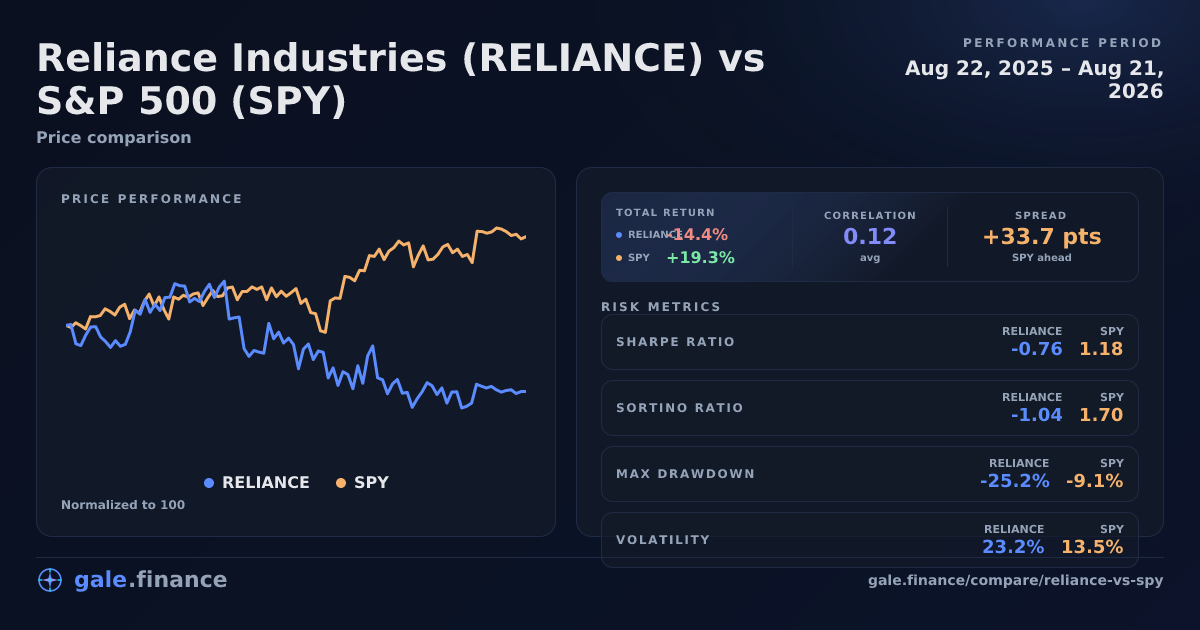Click the page title 'Reliance Industries (RELIANCE) vs S&P 500 (SPY)'
Image resolution: width=1200 pixels, height=630 pixels.
pos(400,80)
